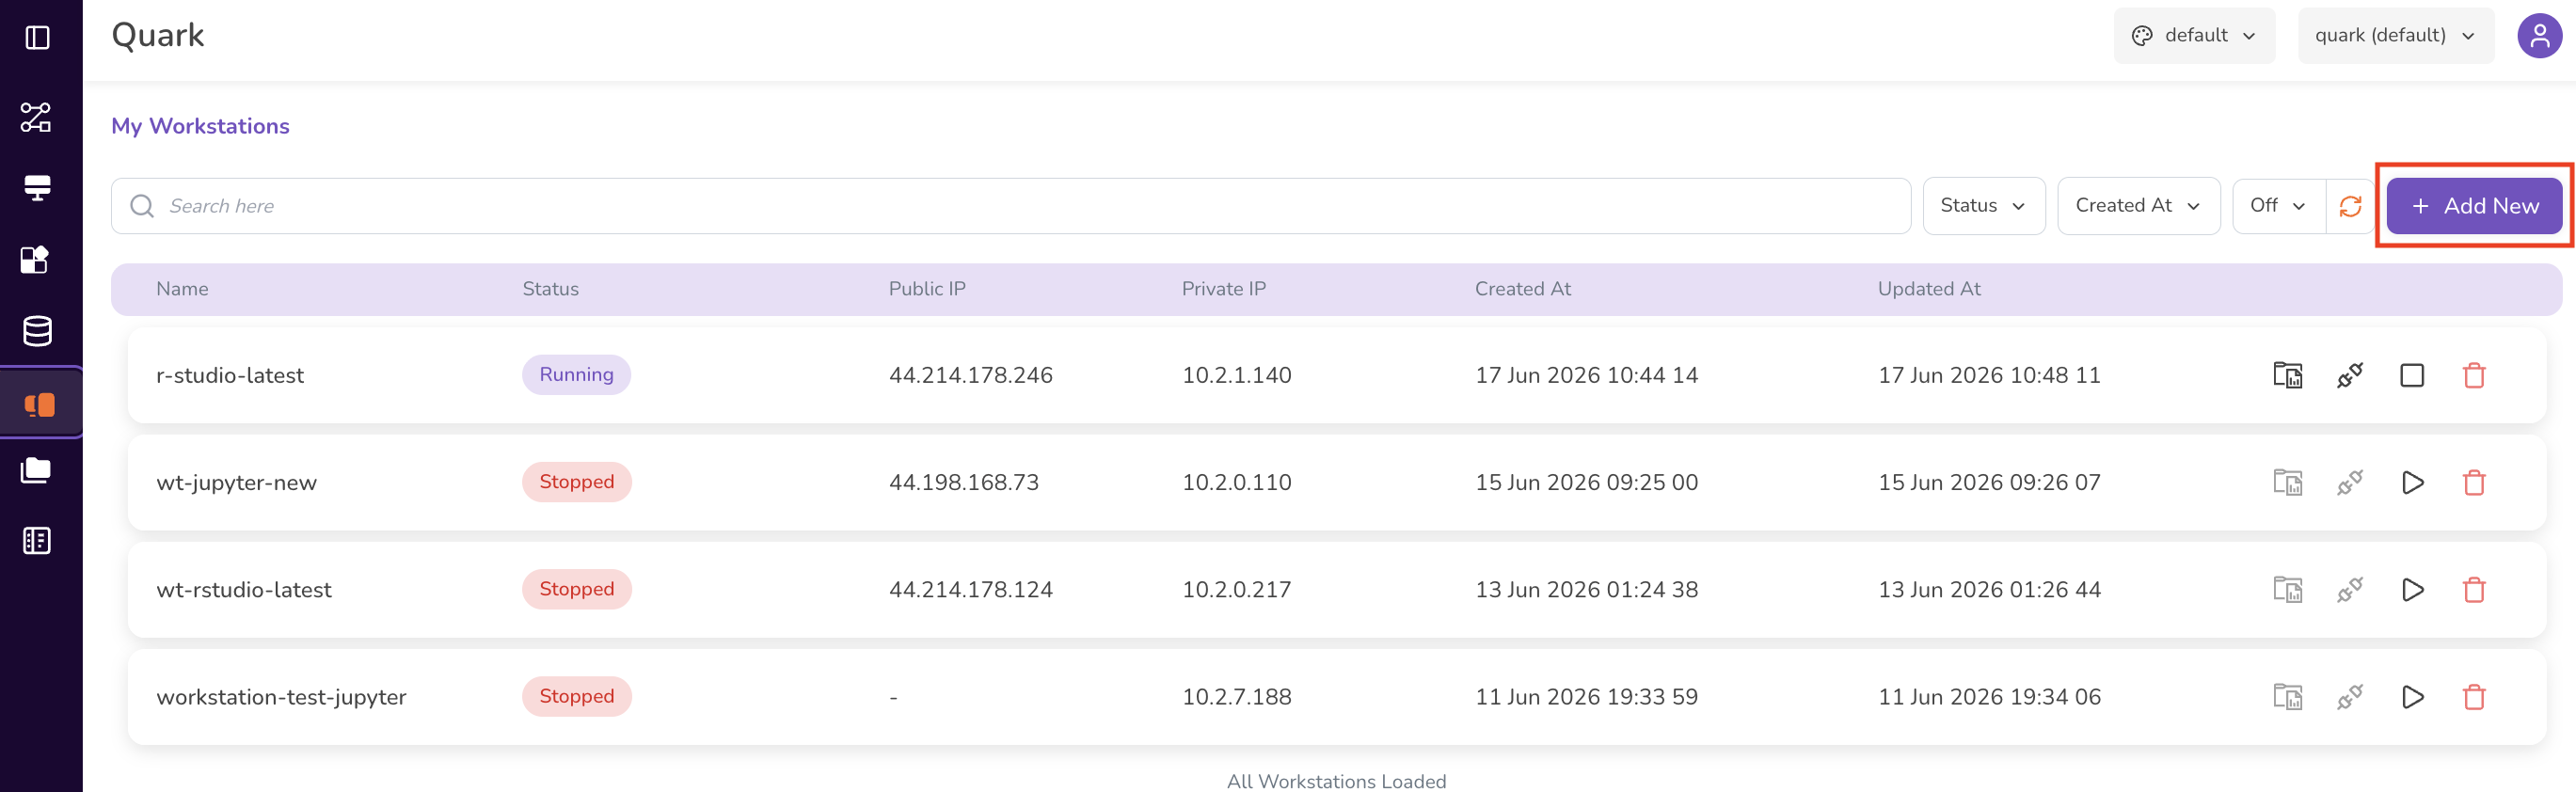Click public IP 44.214.178.124
The height and width of the screenshot is (792, 2576).
tap(970, 589)
